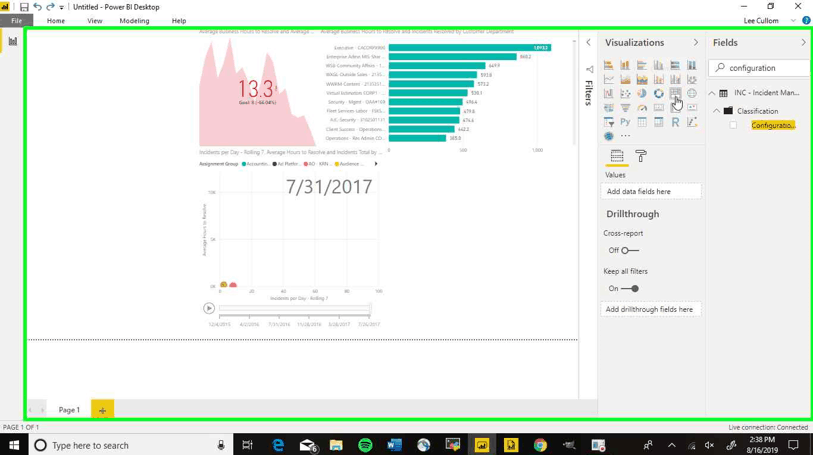Show next Assignment Group legend items
Screen dimensions: 814x455
(376, 164)
